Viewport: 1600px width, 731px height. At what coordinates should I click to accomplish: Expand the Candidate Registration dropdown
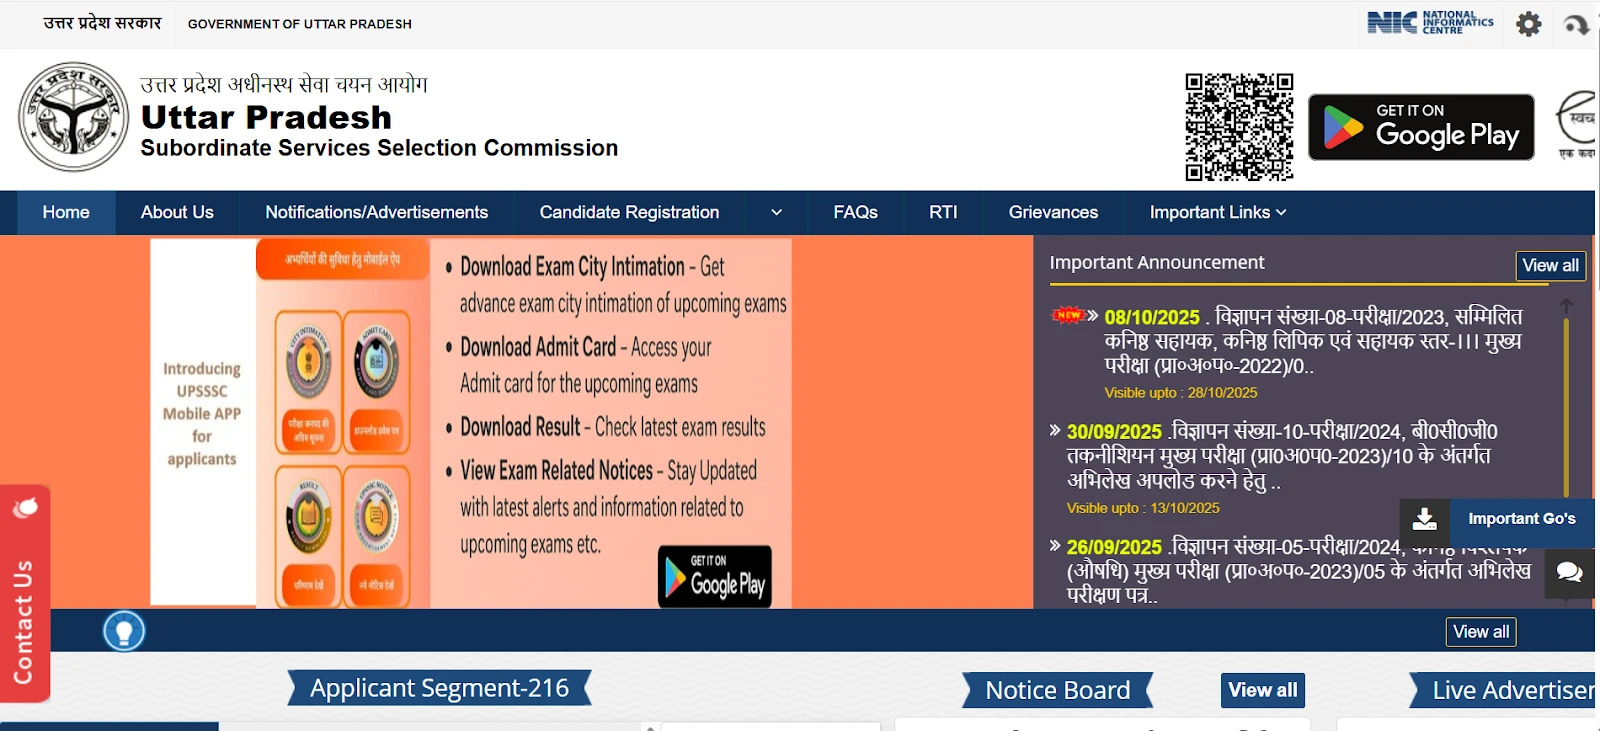776,213
